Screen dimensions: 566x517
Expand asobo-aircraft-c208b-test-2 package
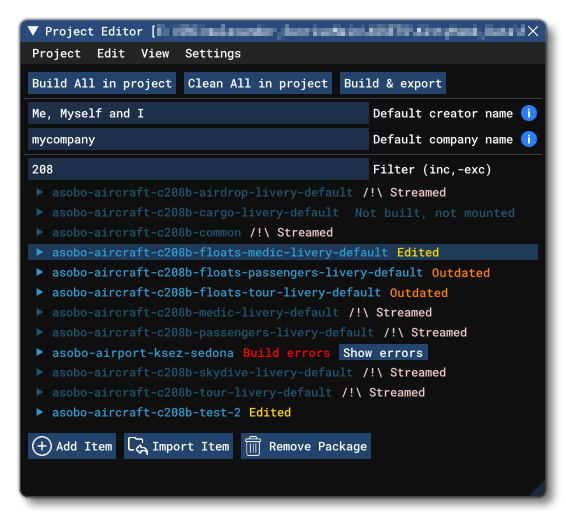click(40, 413)
